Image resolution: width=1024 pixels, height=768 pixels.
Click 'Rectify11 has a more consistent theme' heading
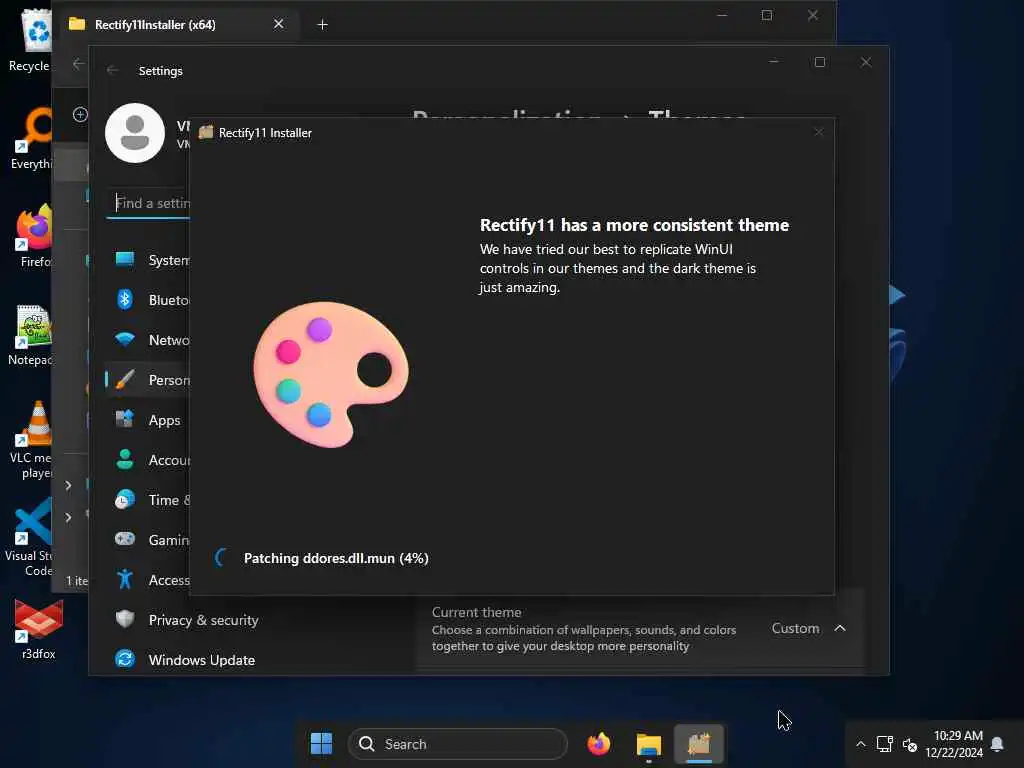click(634, 225)
